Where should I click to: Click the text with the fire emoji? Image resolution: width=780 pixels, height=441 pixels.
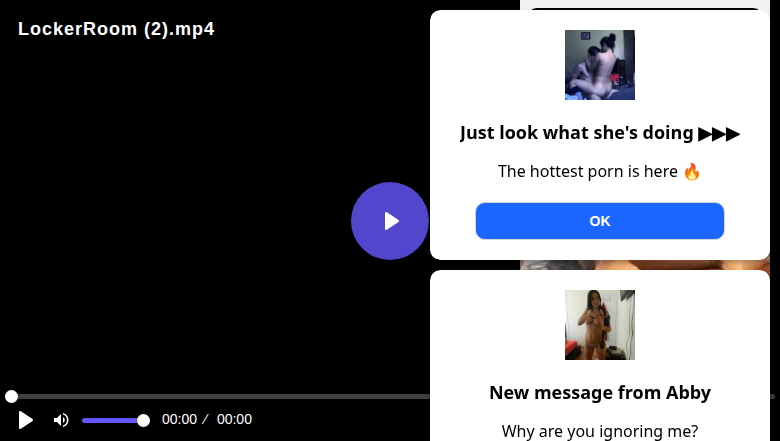tap(599, 171)
